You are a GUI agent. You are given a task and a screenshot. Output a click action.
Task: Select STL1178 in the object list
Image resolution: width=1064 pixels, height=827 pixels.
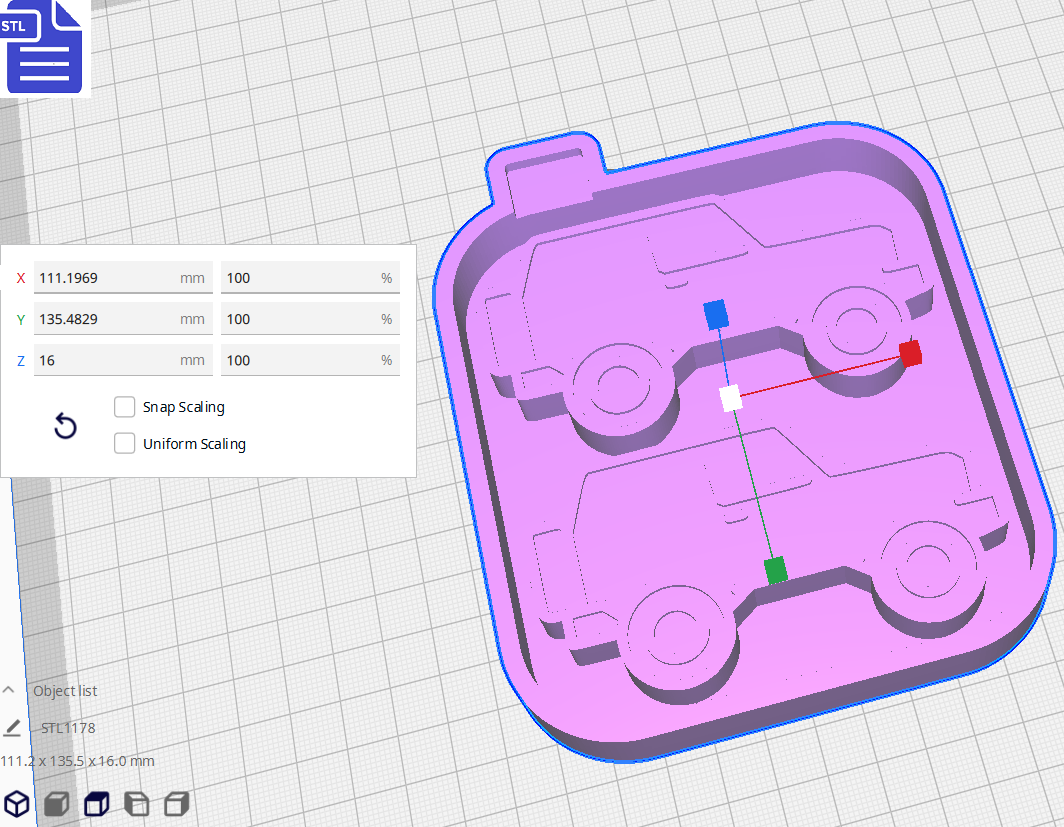[68, 728]
